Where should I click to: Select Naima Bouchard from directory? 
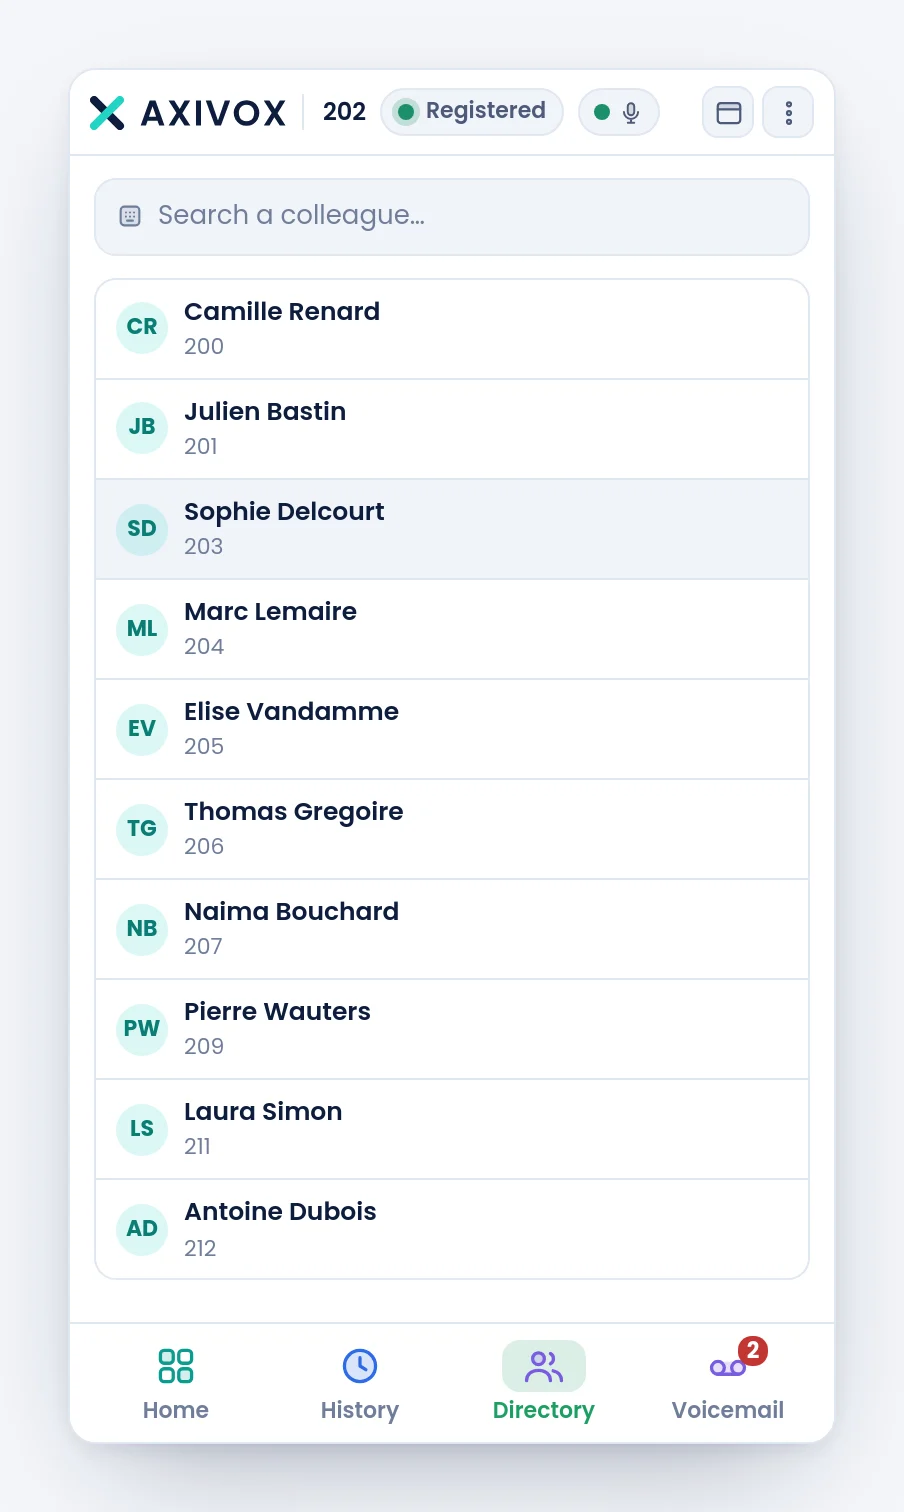coord(452,929)
